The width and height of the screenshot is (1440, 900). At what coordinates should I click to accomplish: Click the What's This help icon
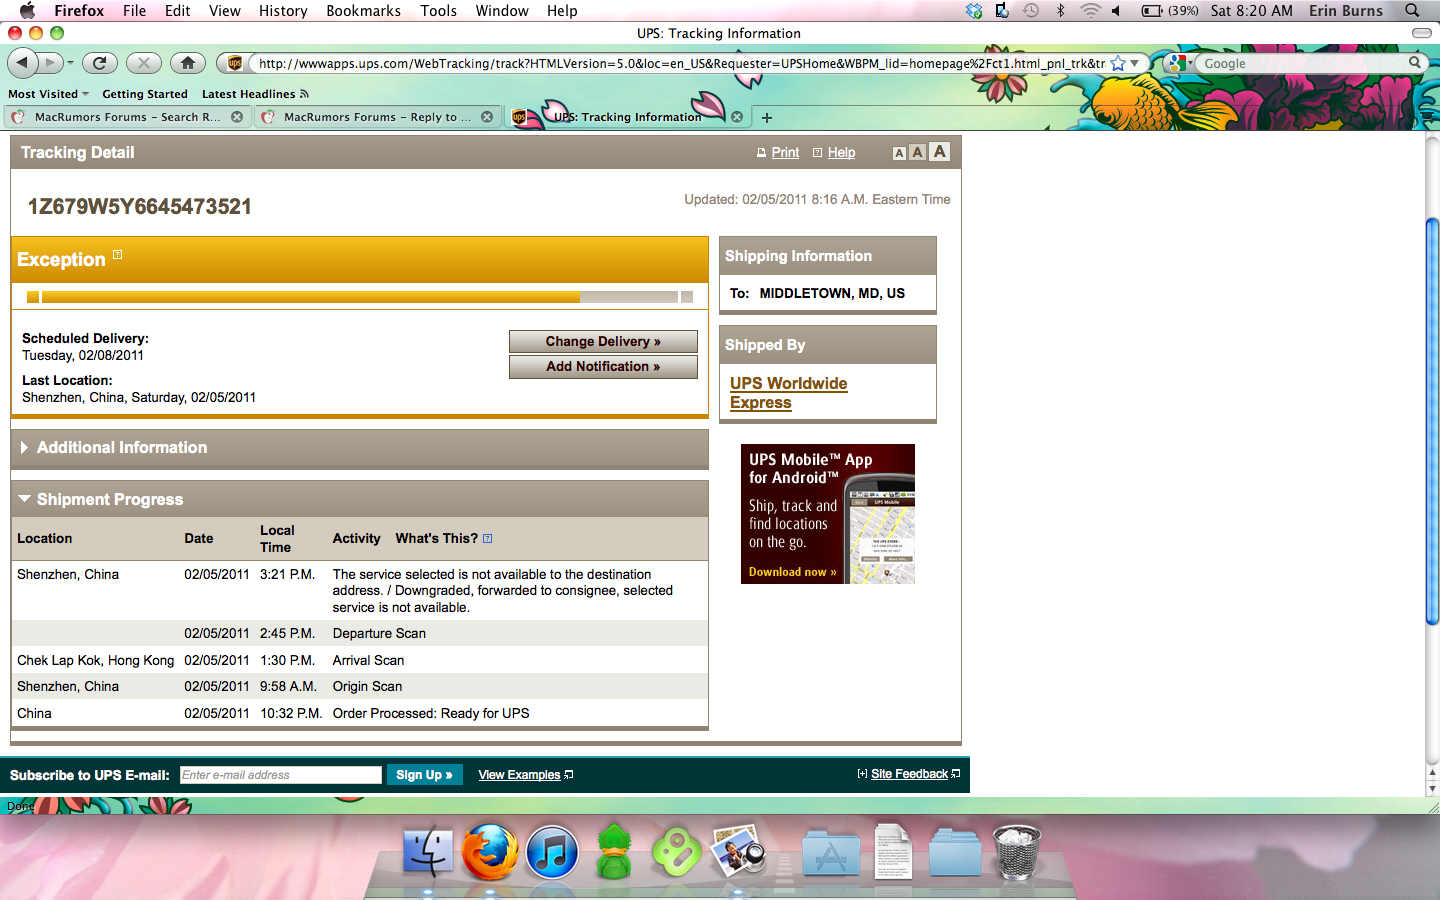tap(488, 538)
